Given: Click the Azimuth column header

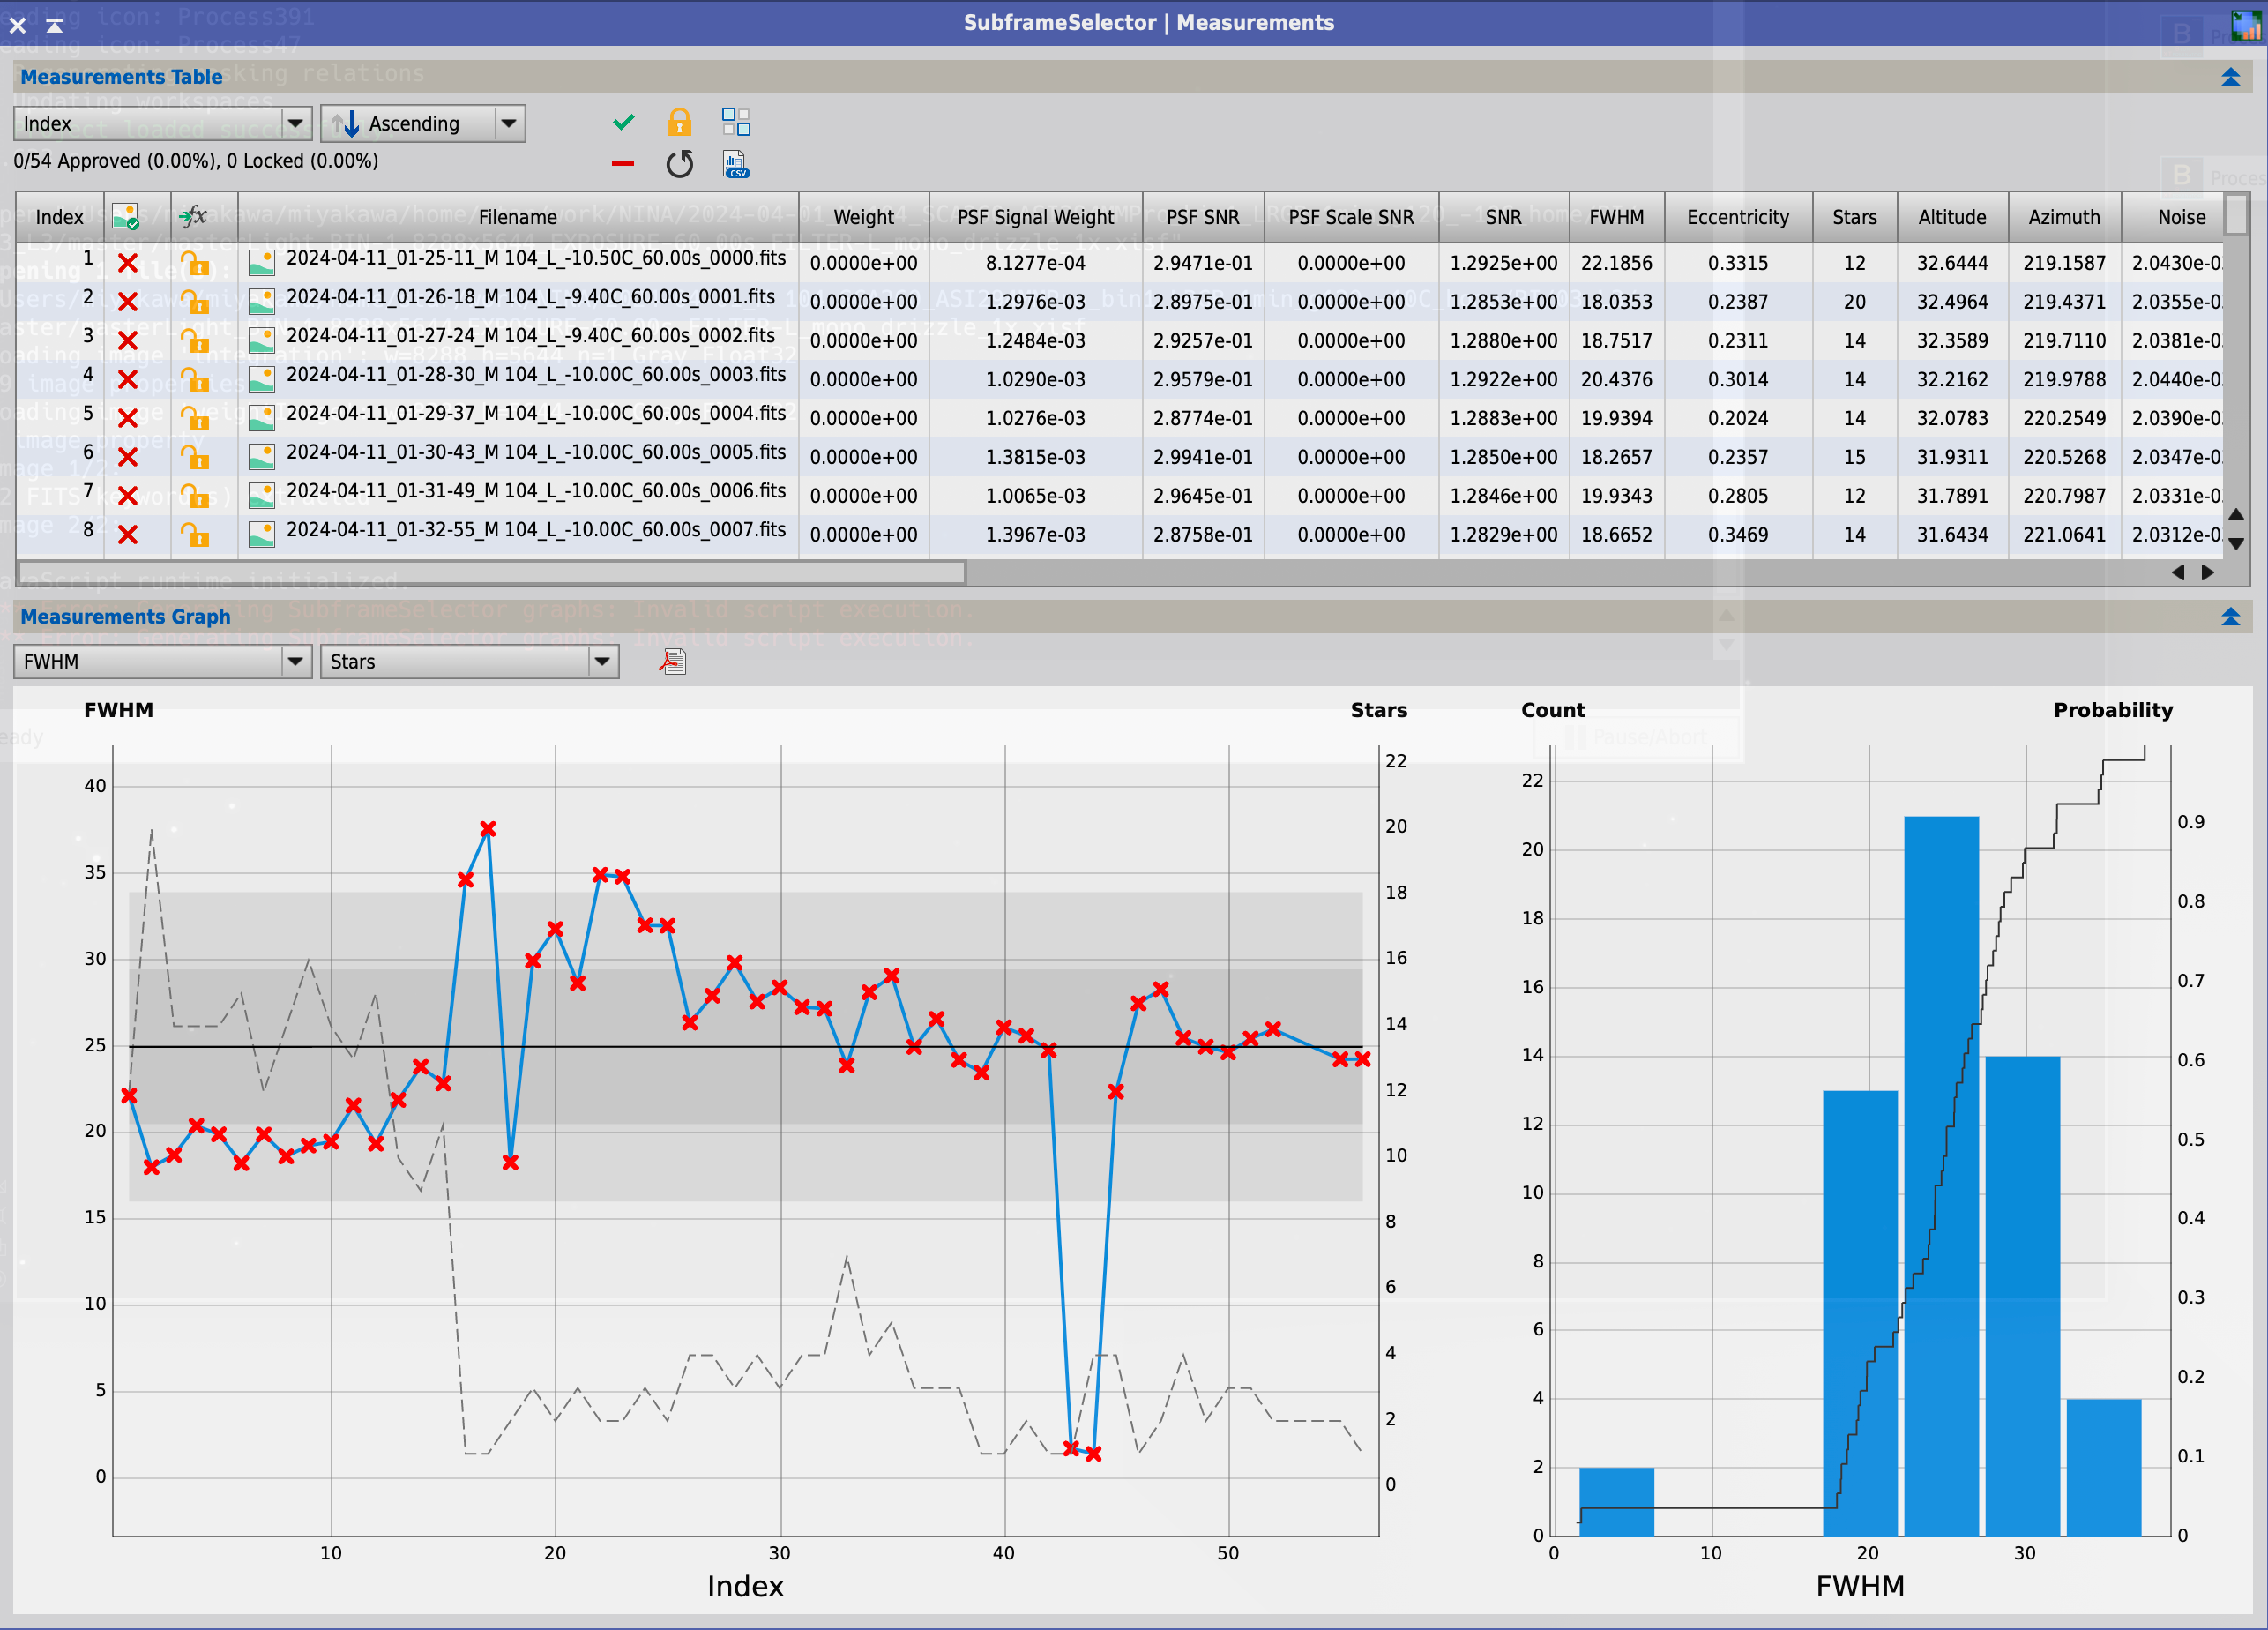Looking at the screenshot, I should coord(2064,217).
